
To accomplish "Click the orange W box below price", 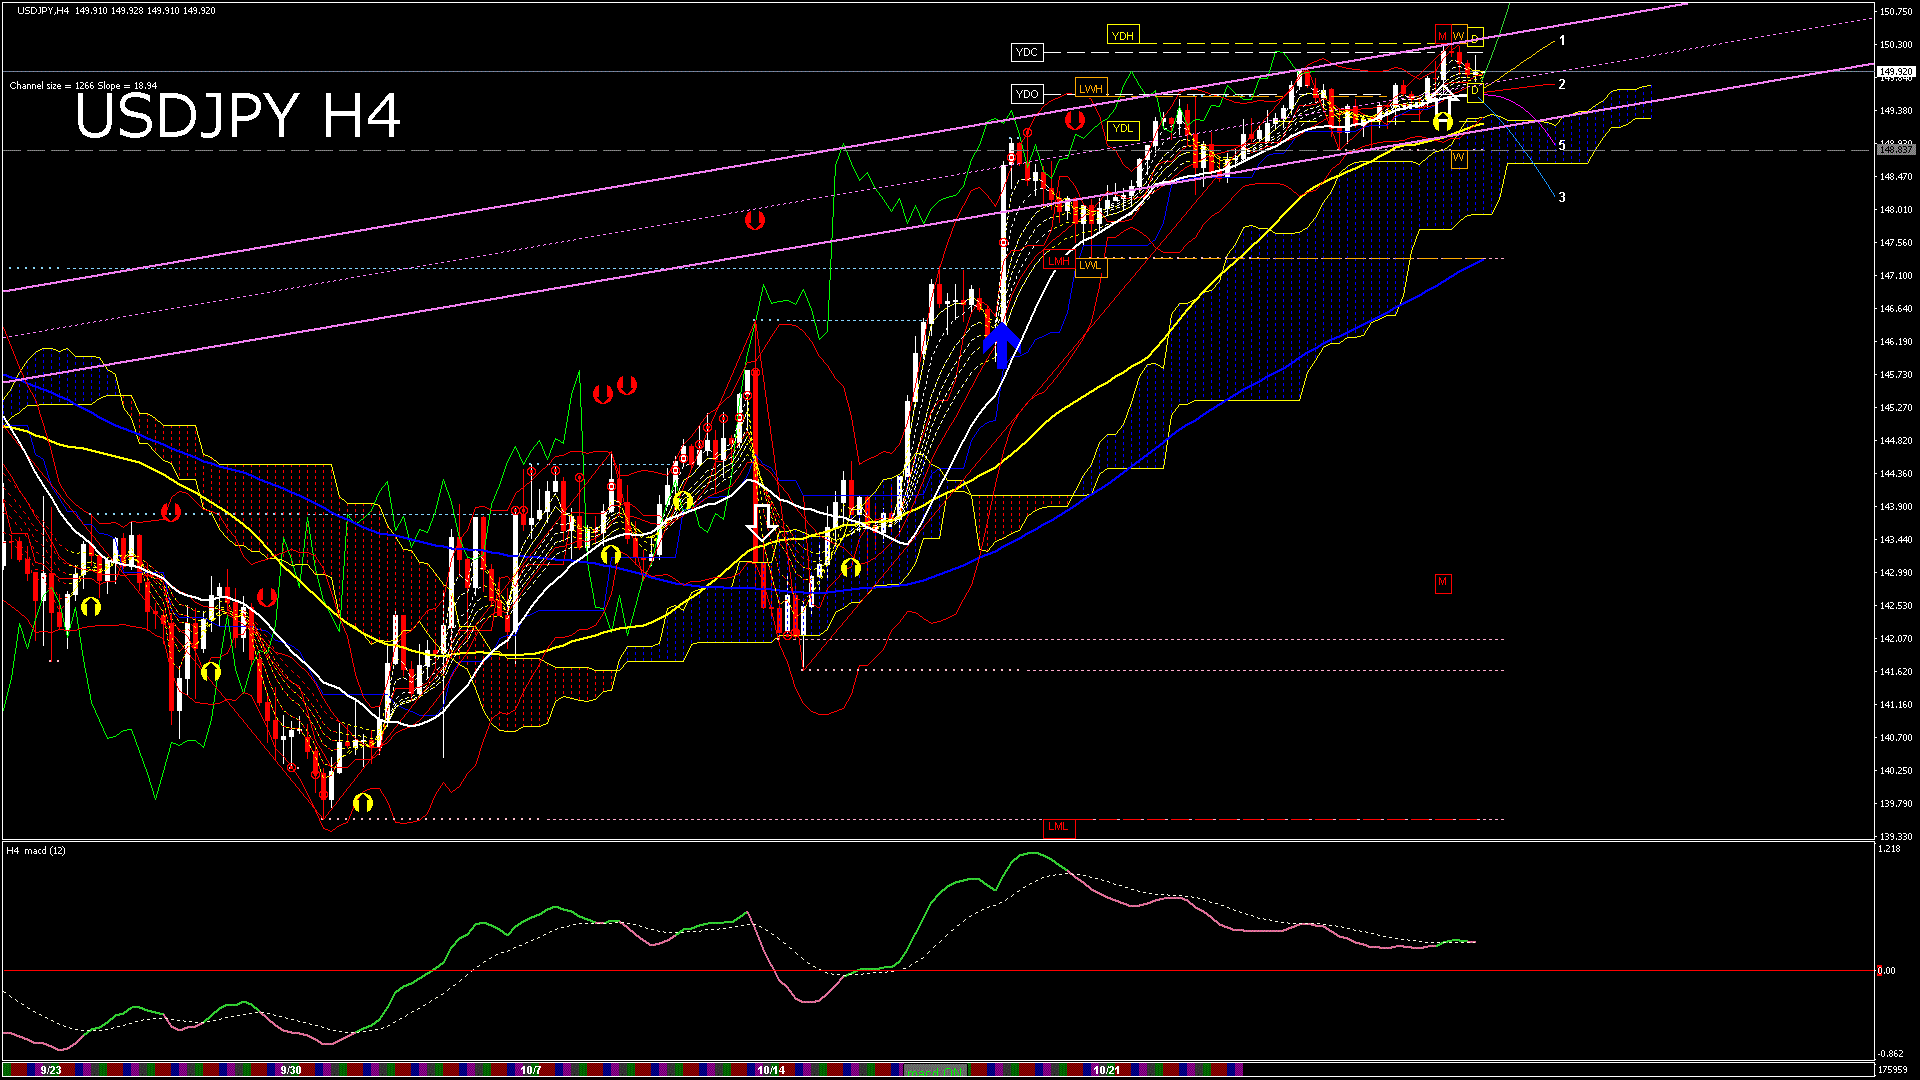I will point(1459,158).
